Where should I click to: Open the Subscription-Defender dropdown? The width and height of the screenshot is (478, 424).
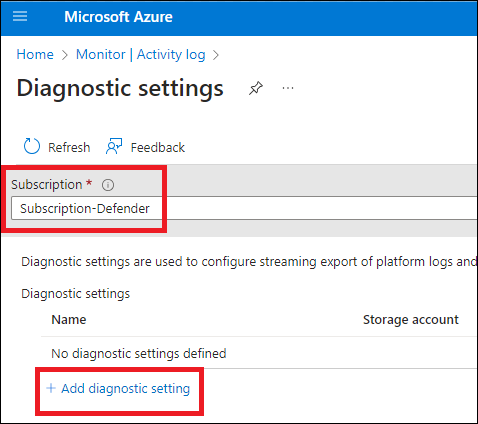244,208
